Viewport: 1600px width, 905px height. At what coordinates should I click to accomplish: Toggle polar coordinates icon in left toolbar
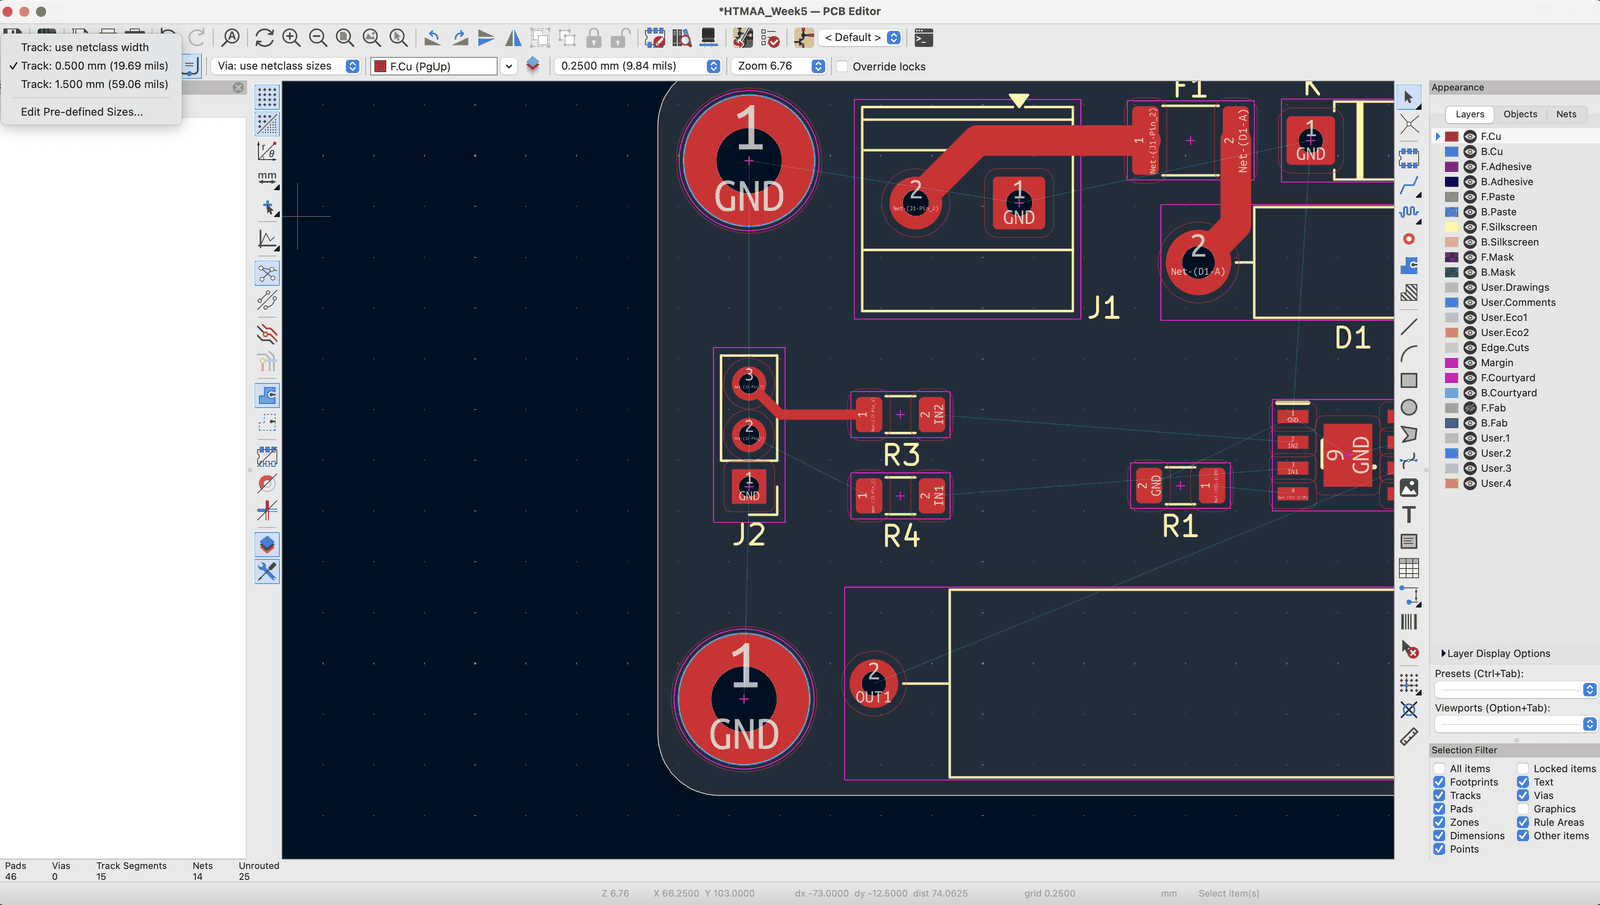coord(267,151)
